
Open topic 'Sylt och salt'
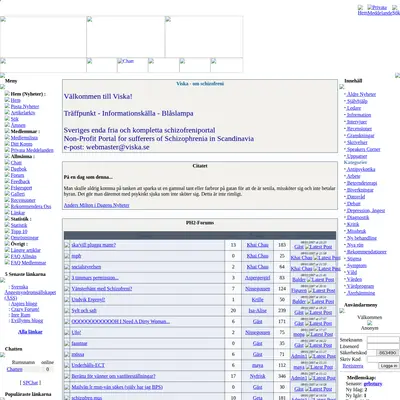click(x=84, y=311)
